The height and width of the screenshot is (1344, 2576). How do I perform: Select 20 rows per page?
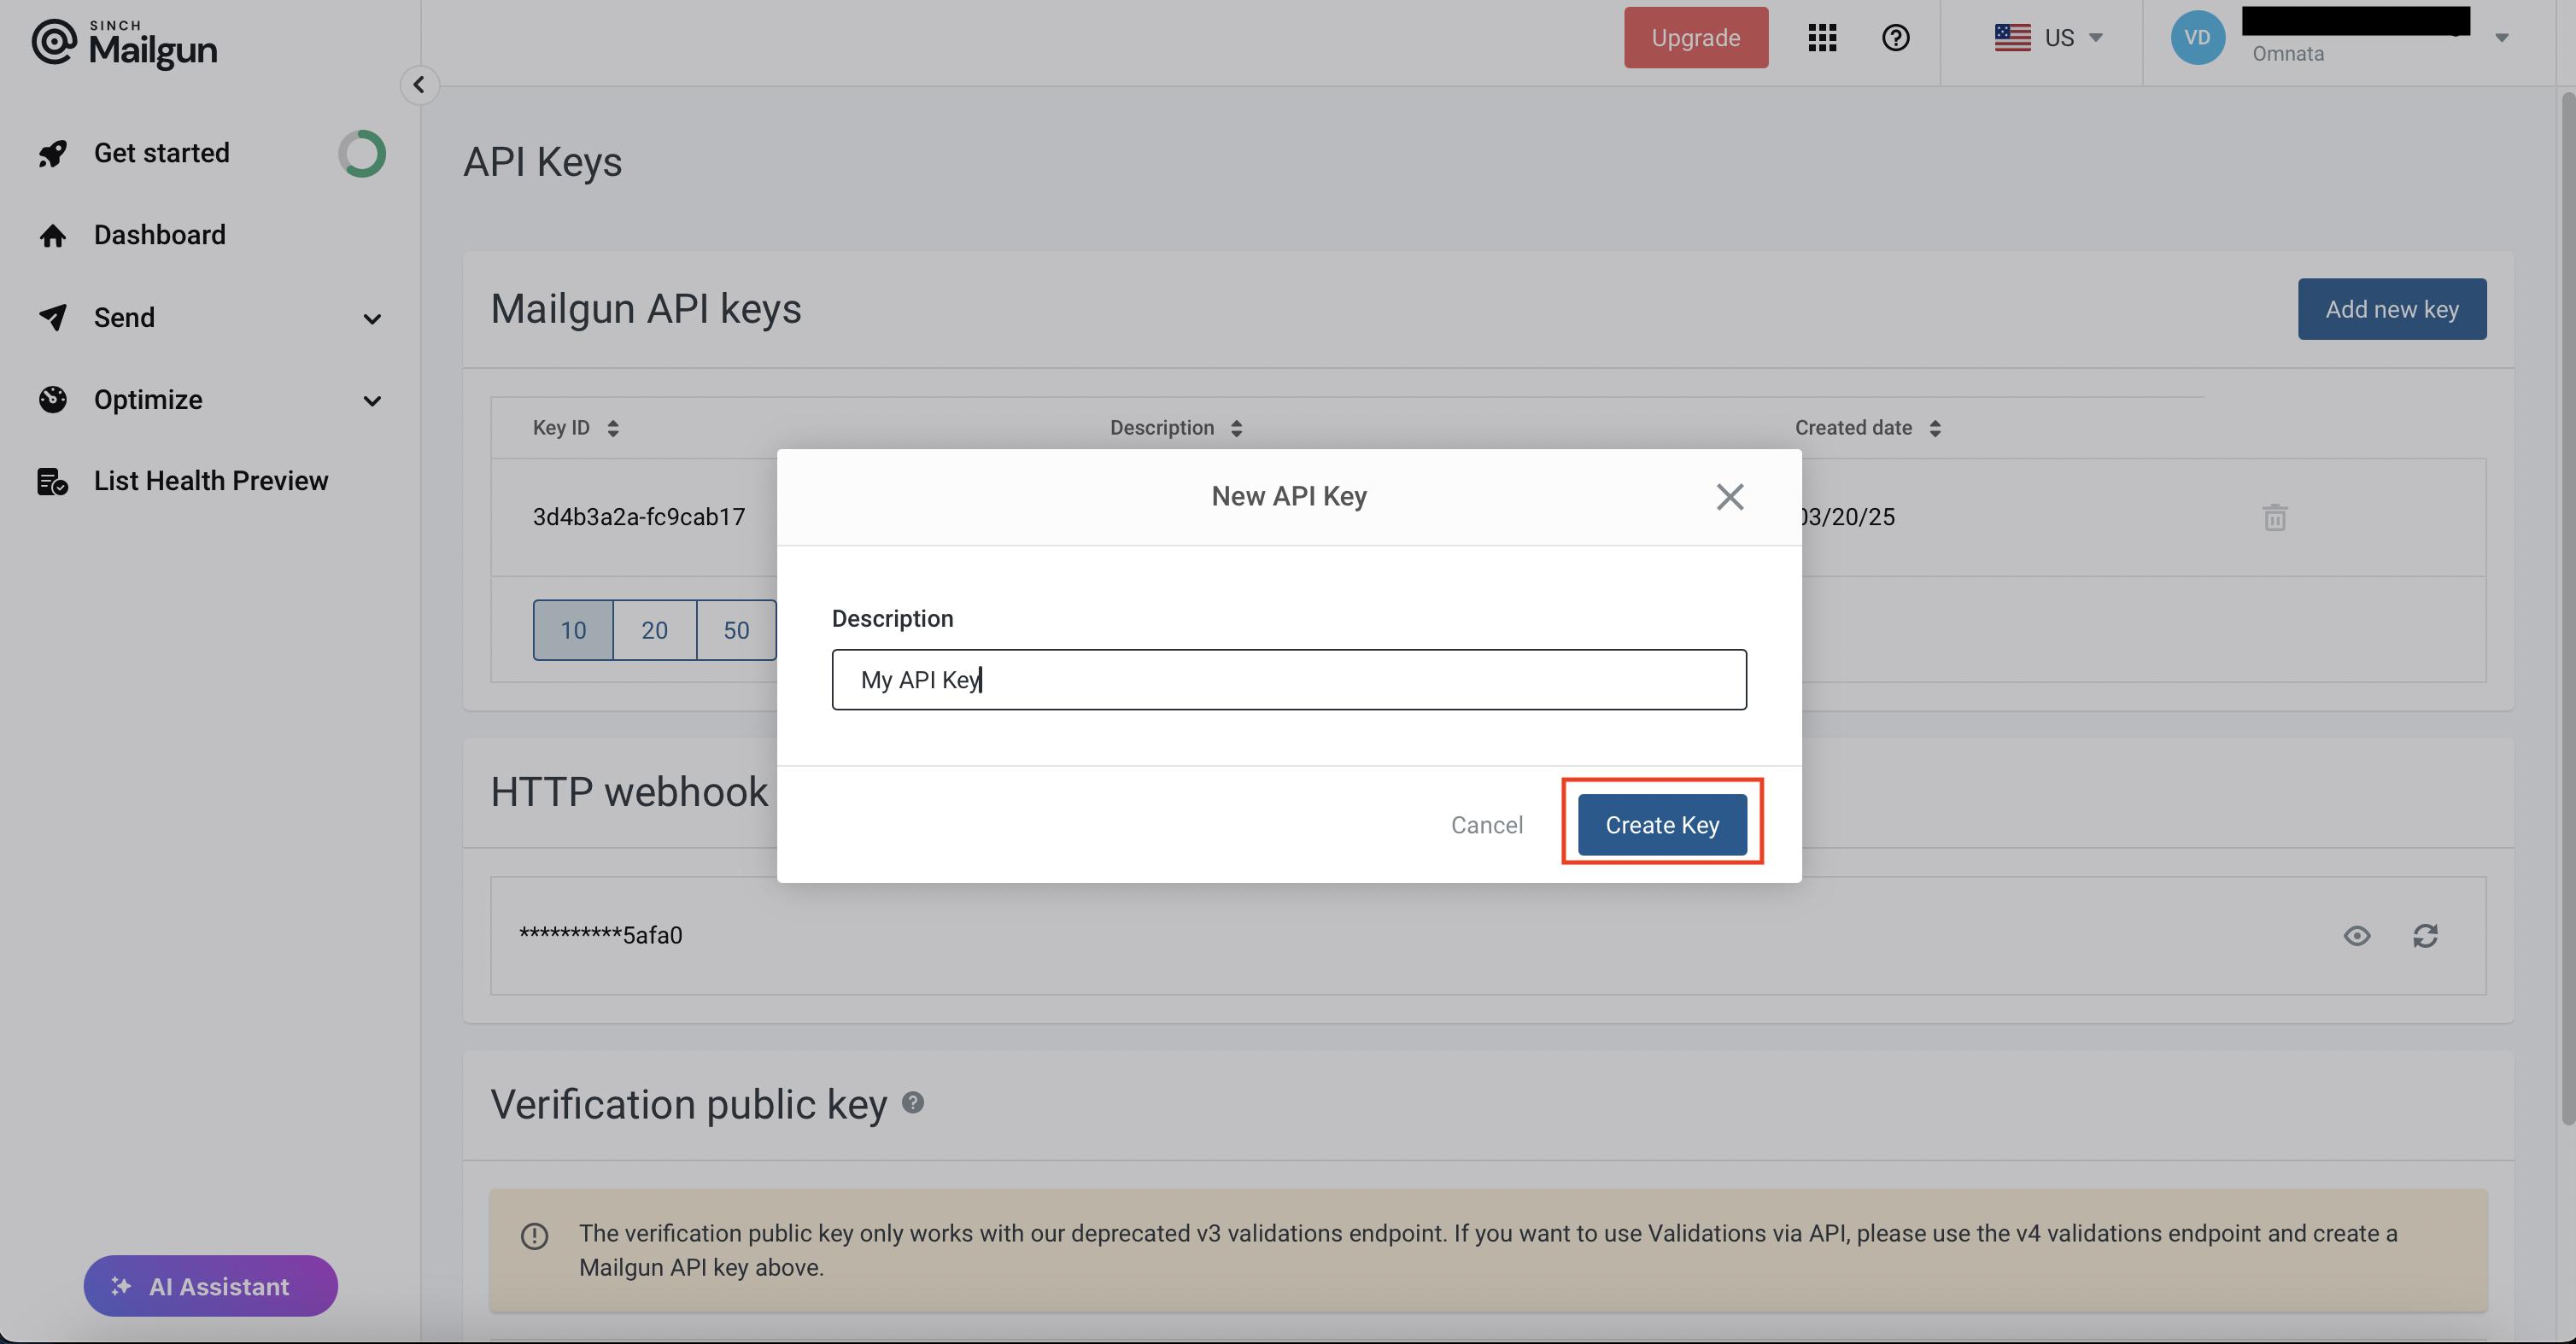point(654,630)
